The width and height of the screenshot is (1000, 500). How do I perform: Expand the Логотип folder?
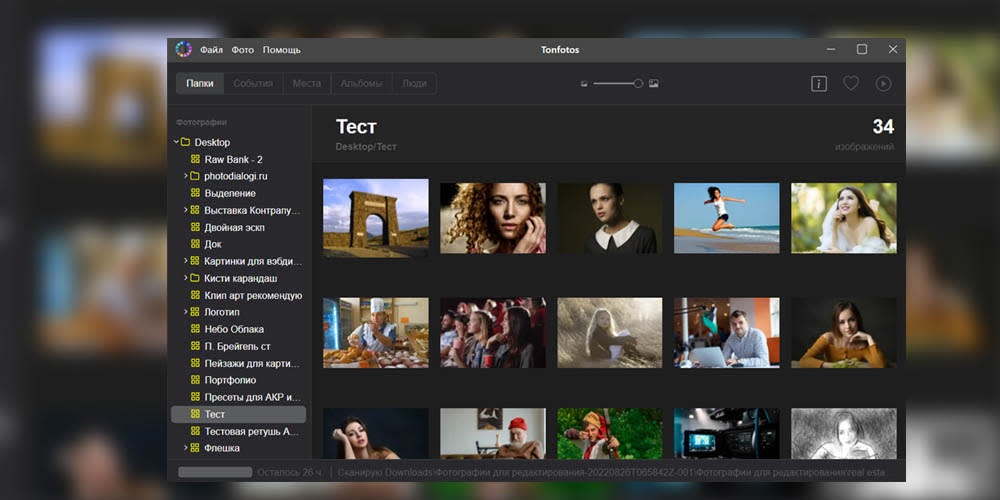pos(186,312)
